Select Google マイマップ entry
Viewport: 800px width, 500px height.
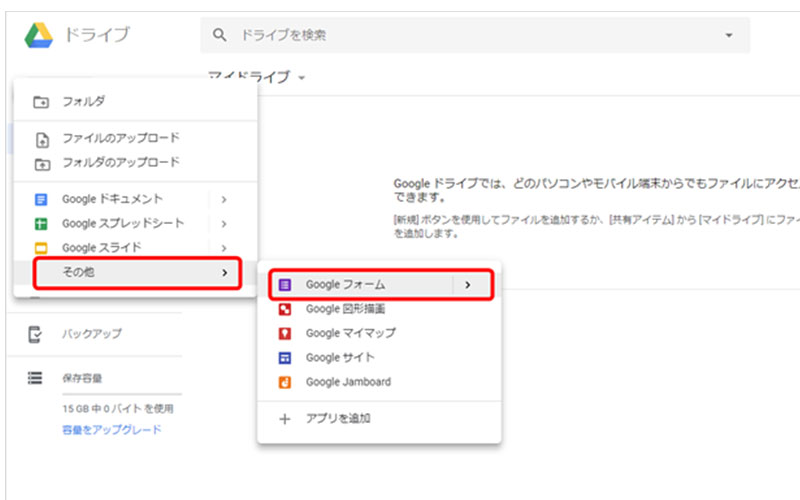(x=351, y=333)
